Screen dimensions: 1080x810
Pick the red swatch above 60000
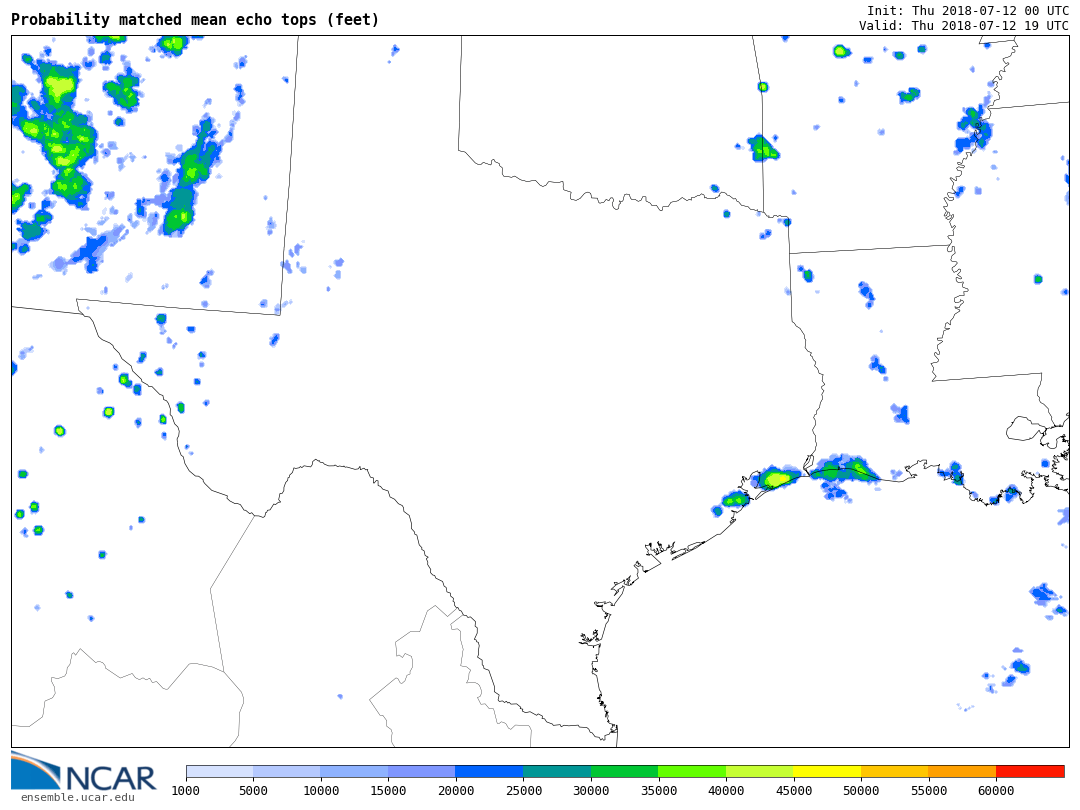tap(1030, 771)
